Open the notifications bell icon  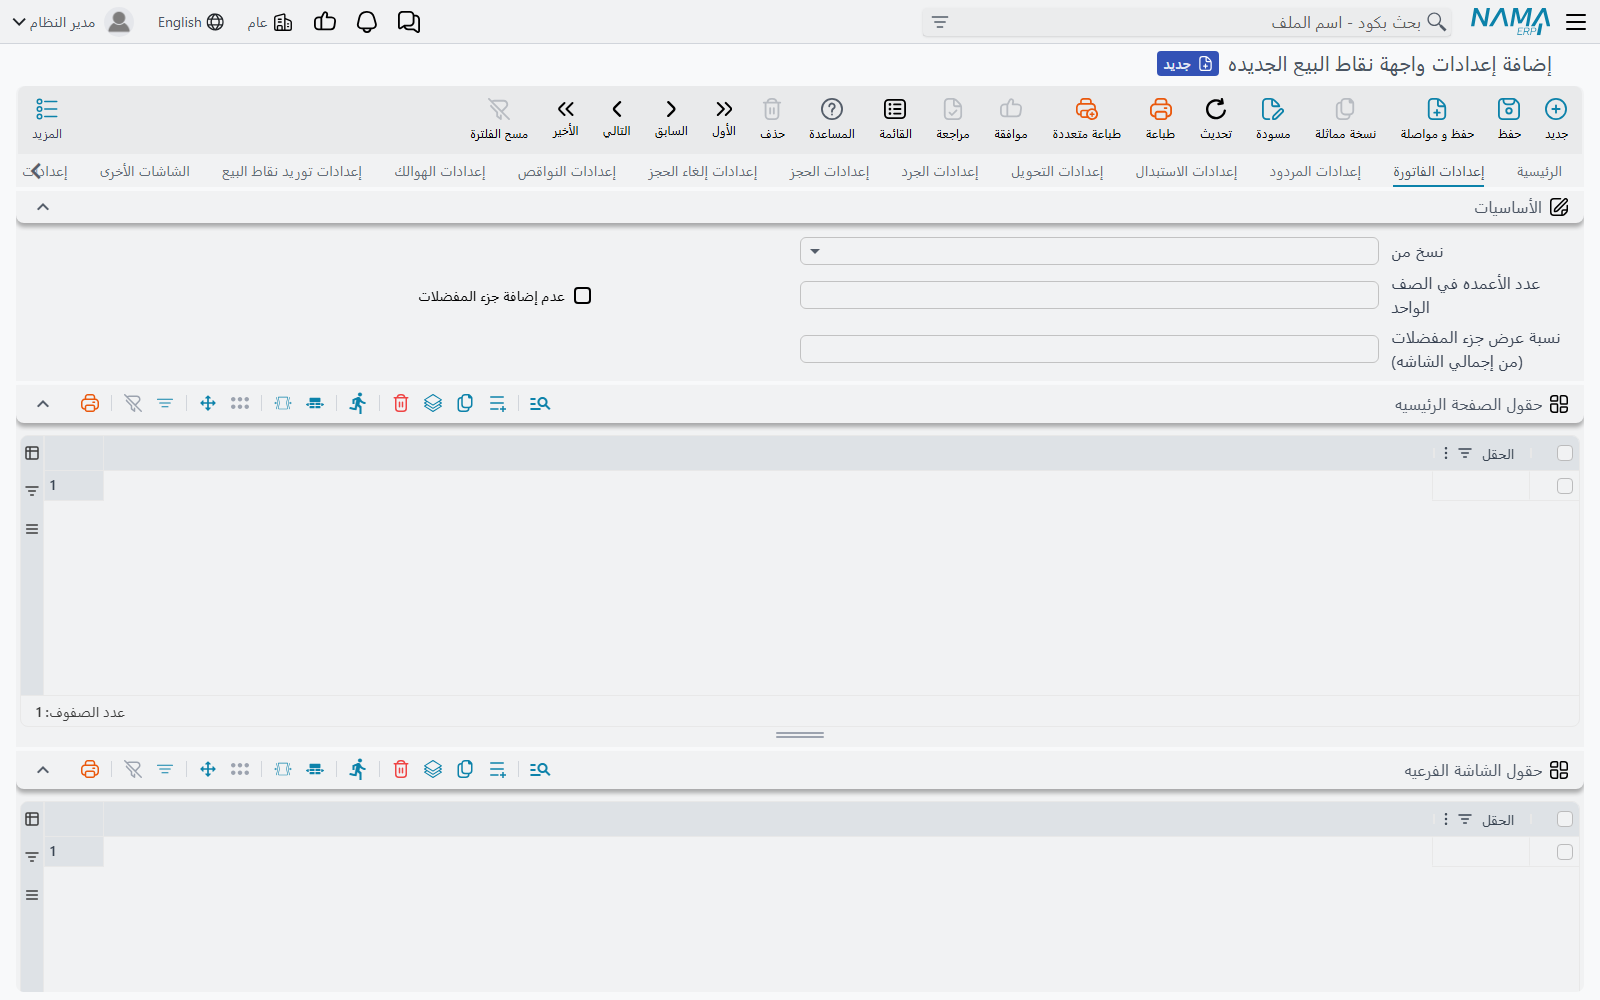pyautogui.click(x=367, y=22)
